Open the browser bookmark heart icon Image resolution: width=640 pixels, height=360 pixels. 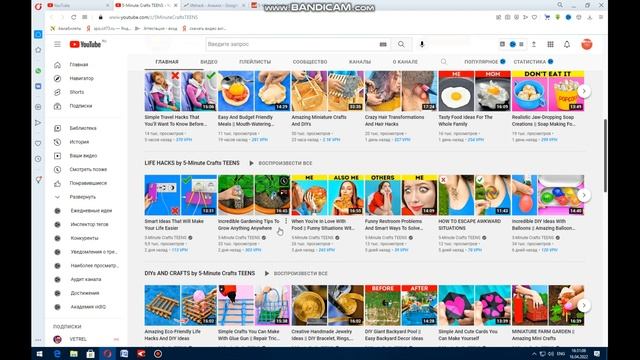(x=534, y=17)
